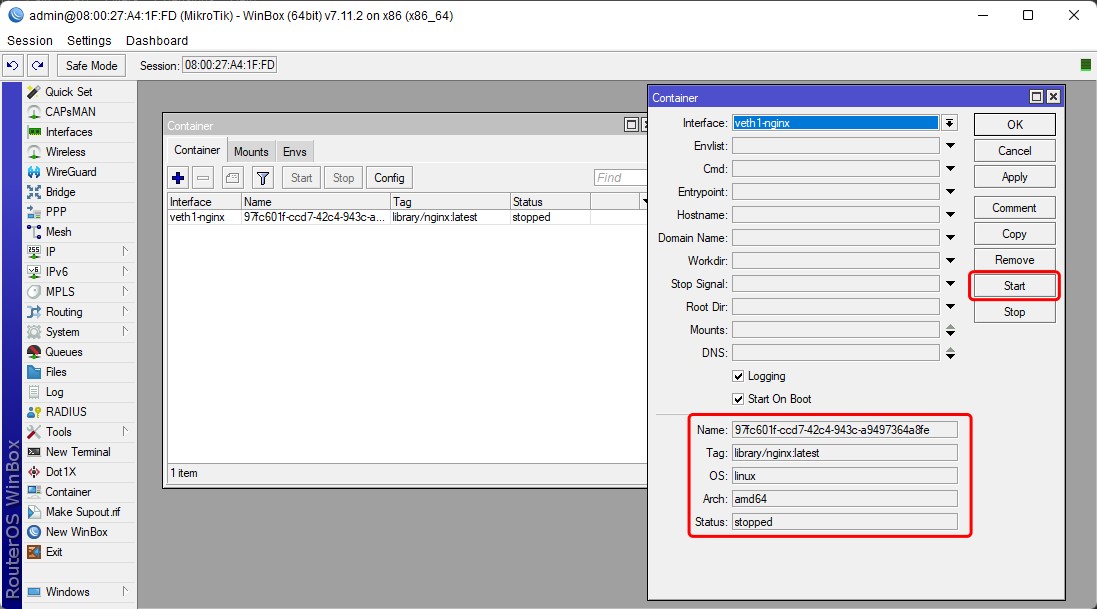Open the Settings menu

tap(89, 41)
